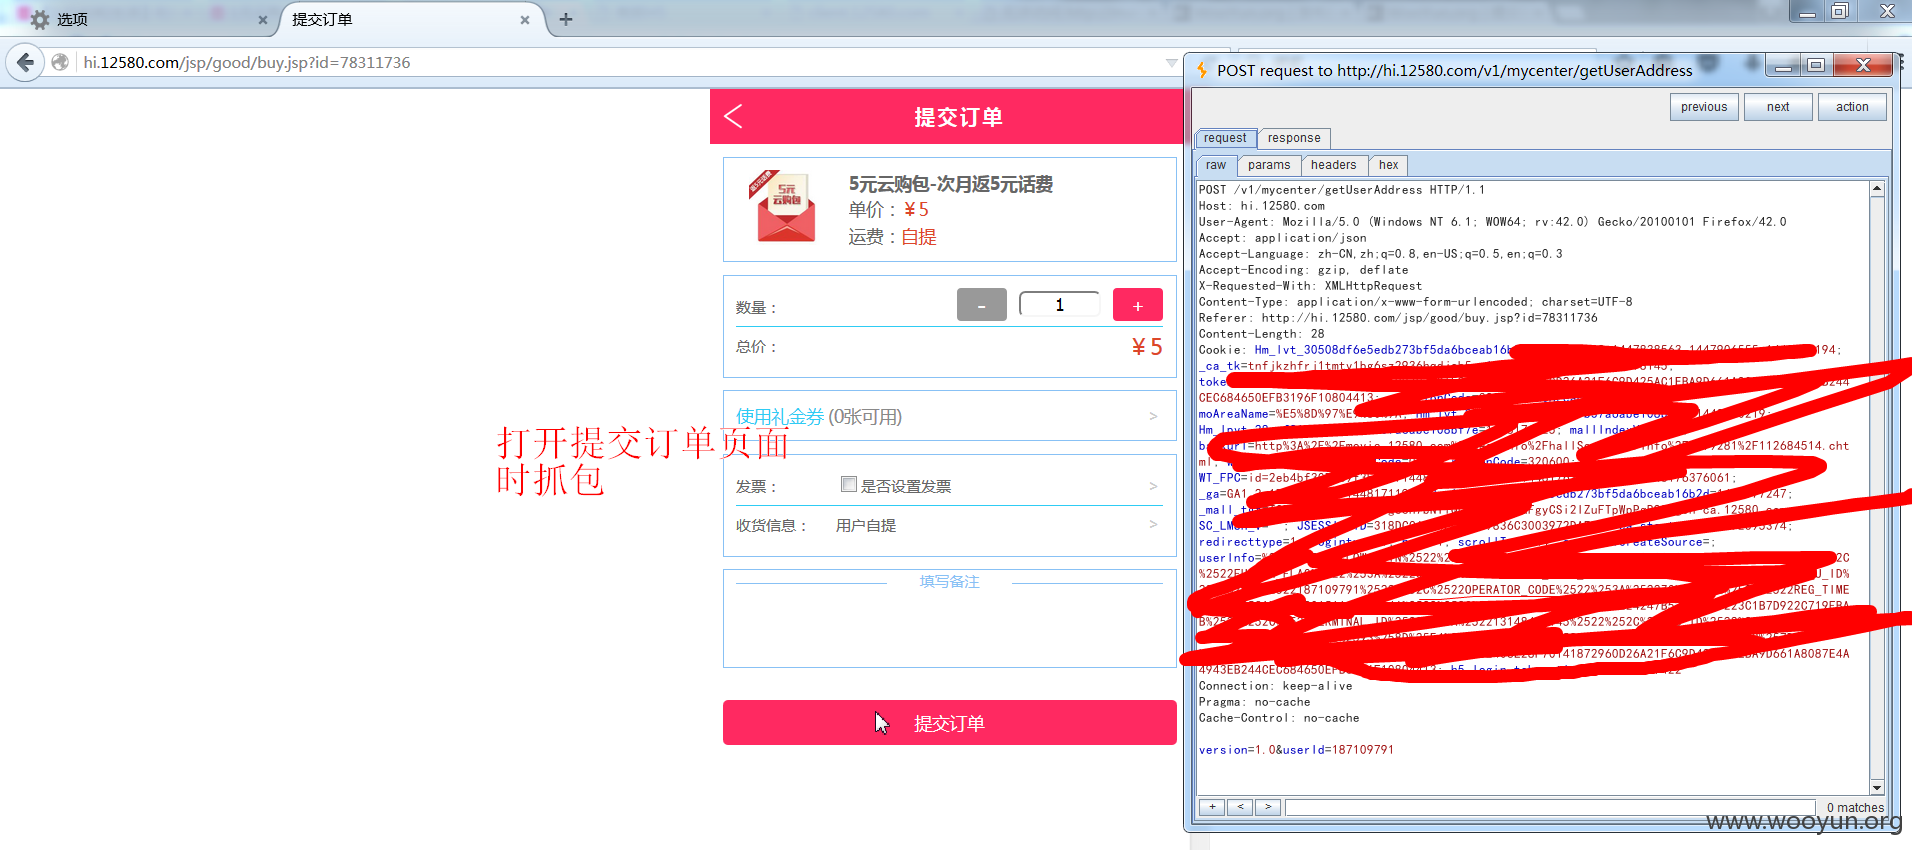1912x850 pixels.
Task: Expand the 收货信息 row chevron
Action: pos(1153,524)
